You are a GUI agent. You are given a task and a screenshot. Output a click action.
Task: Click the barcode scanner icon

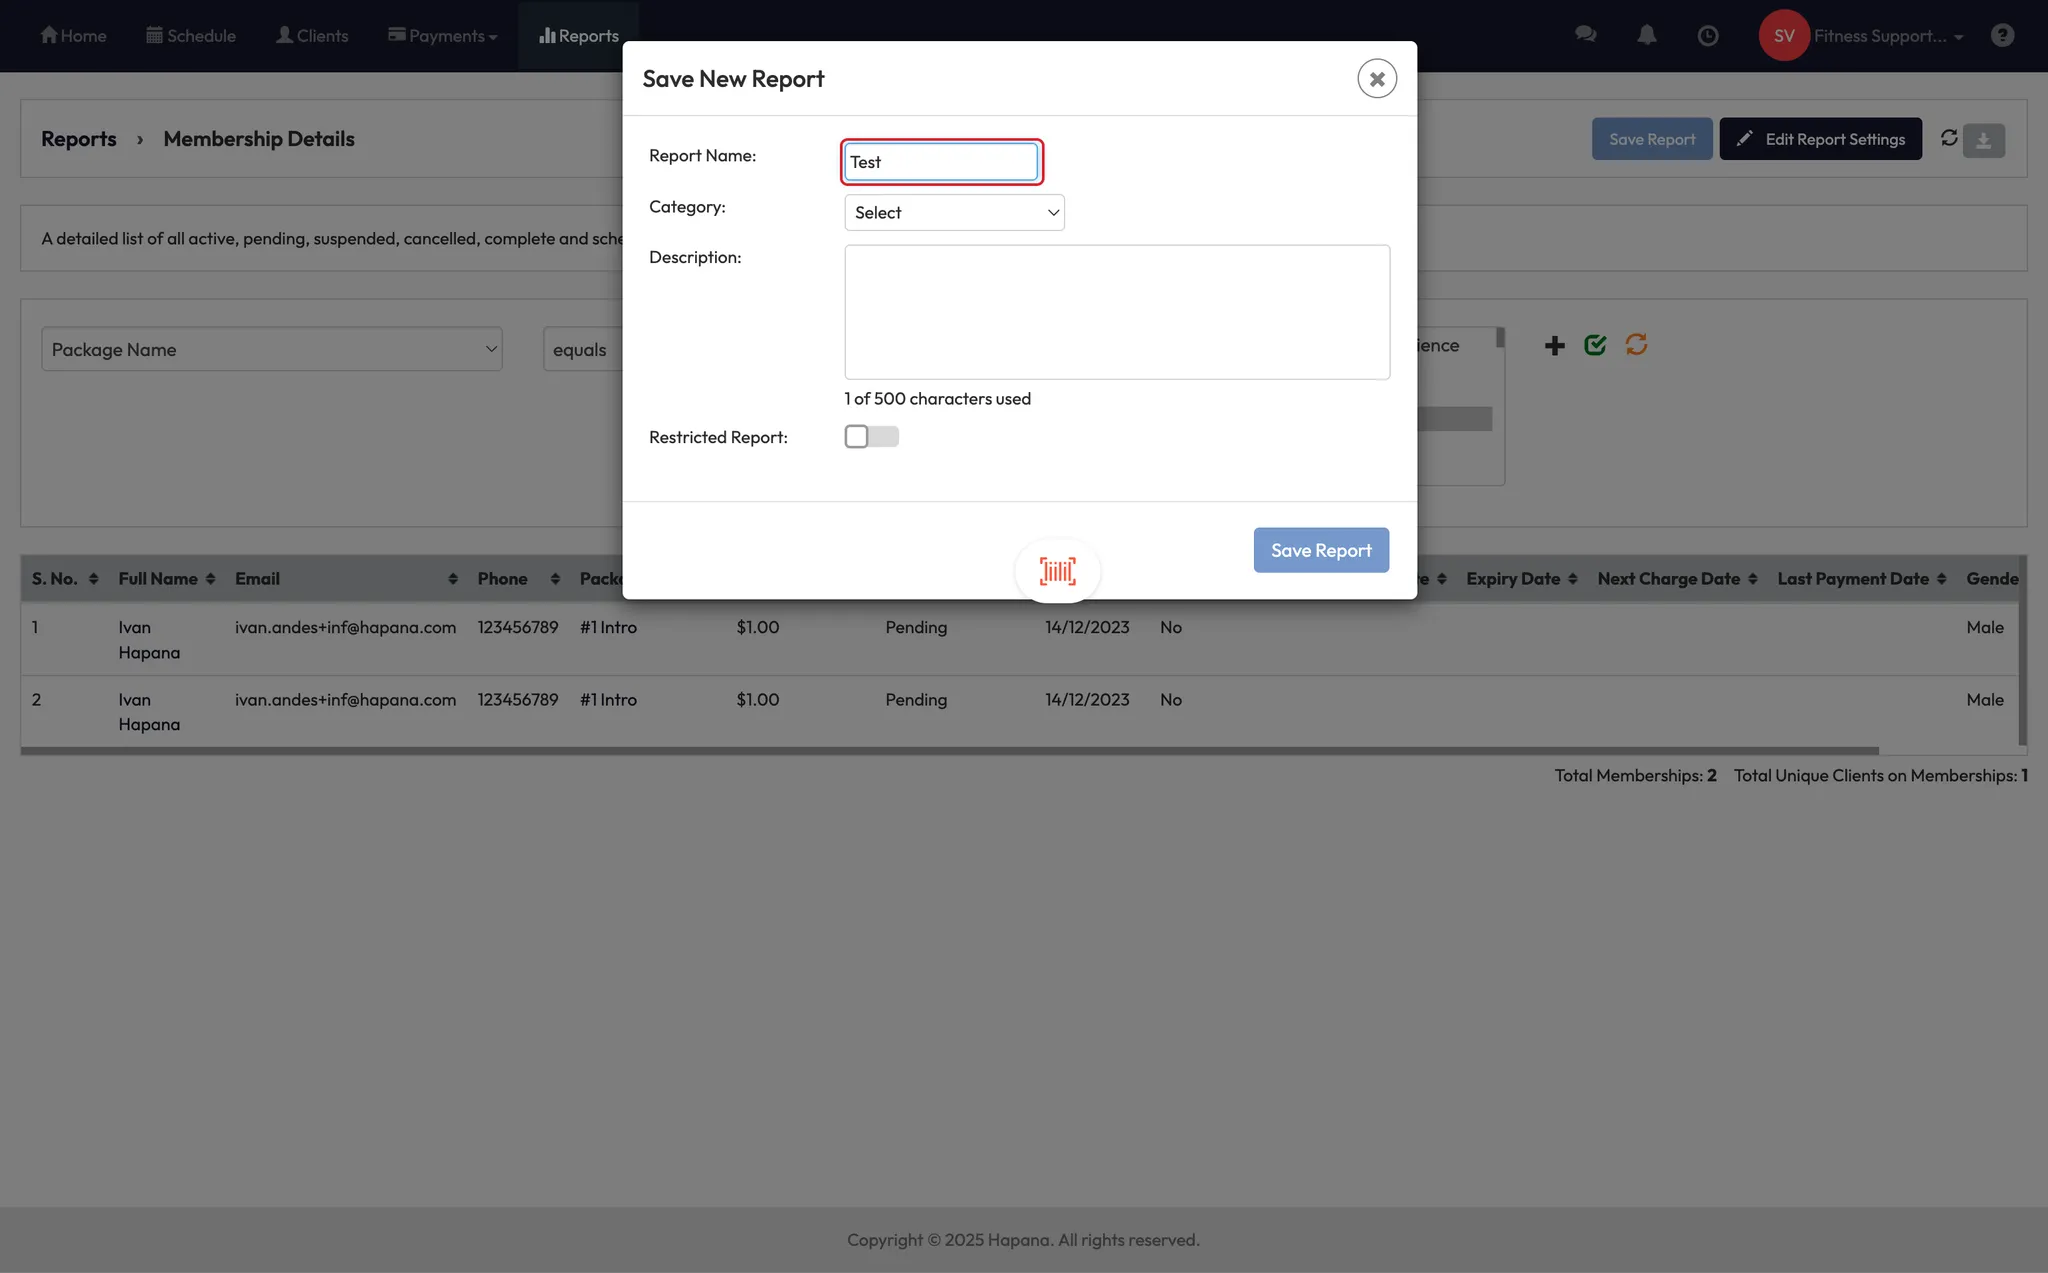1057,571
